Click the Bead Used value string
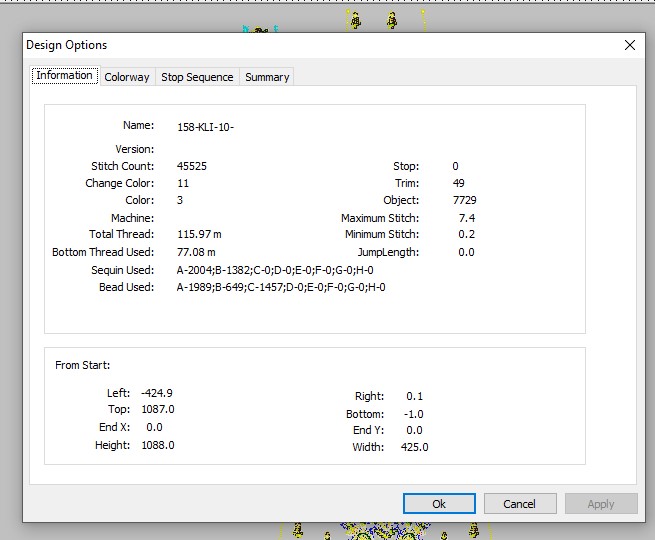The image size is (655, 540). (281, 287)
